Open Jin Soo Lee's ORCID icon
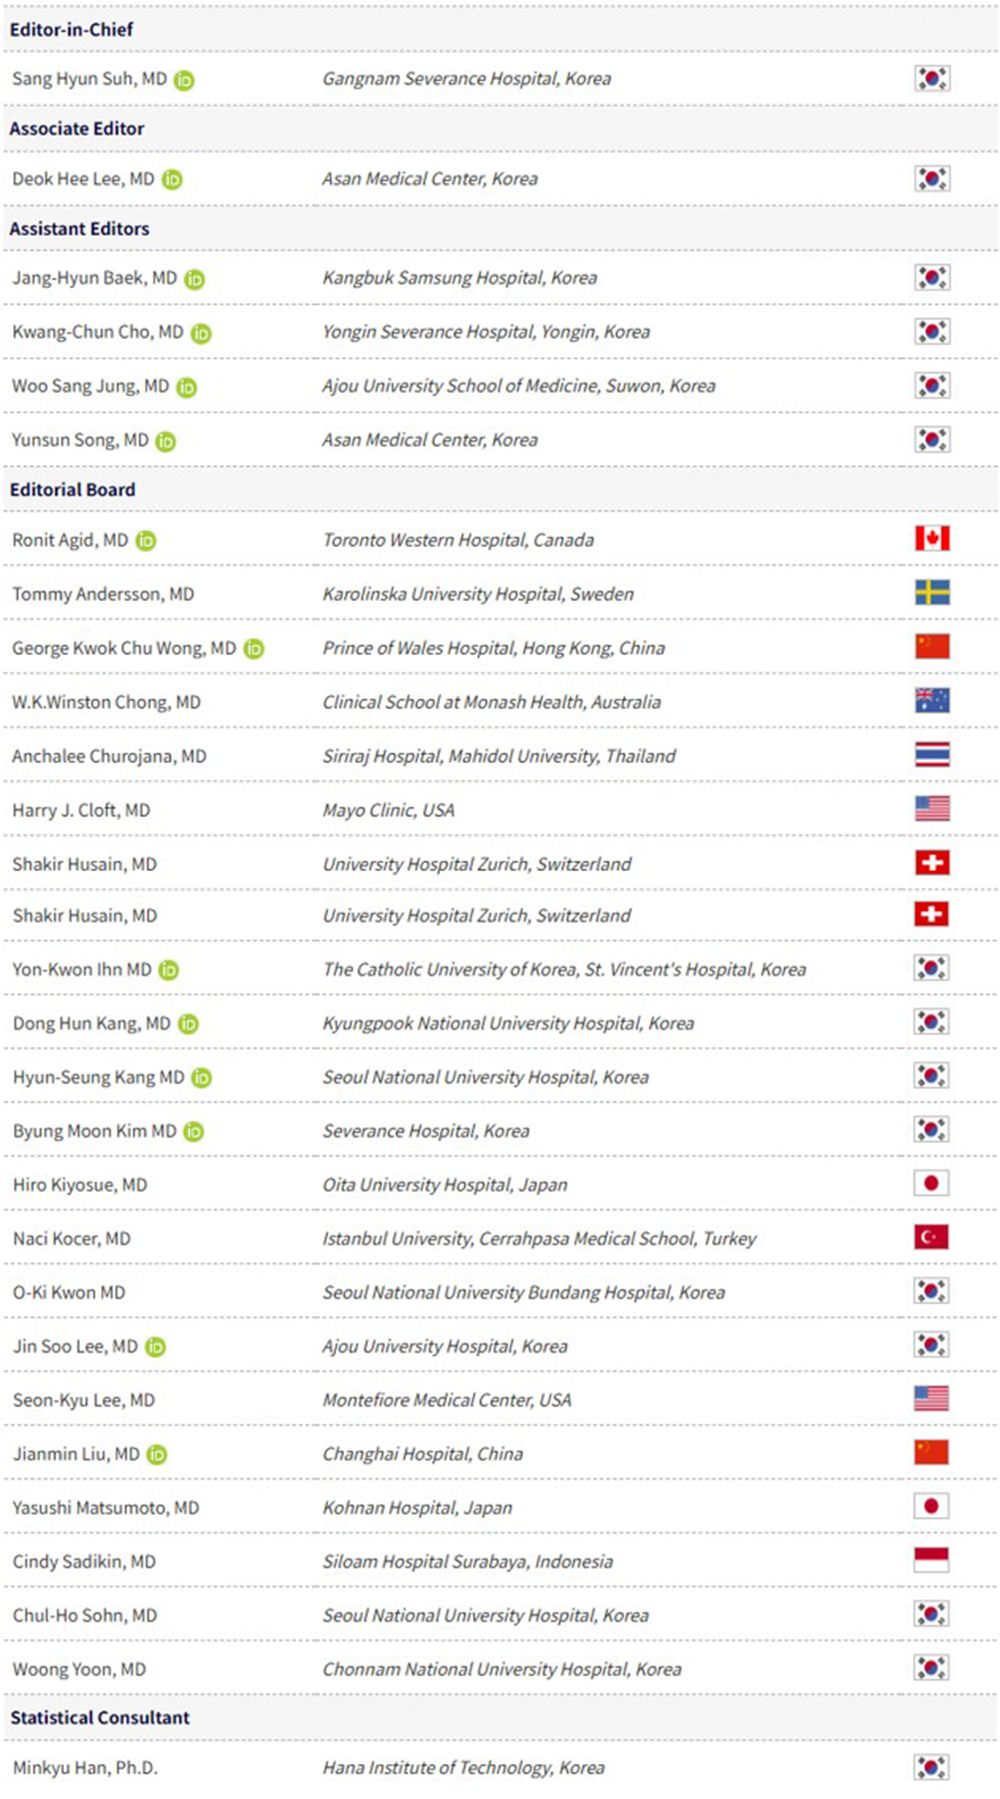 coord(156,1347)
